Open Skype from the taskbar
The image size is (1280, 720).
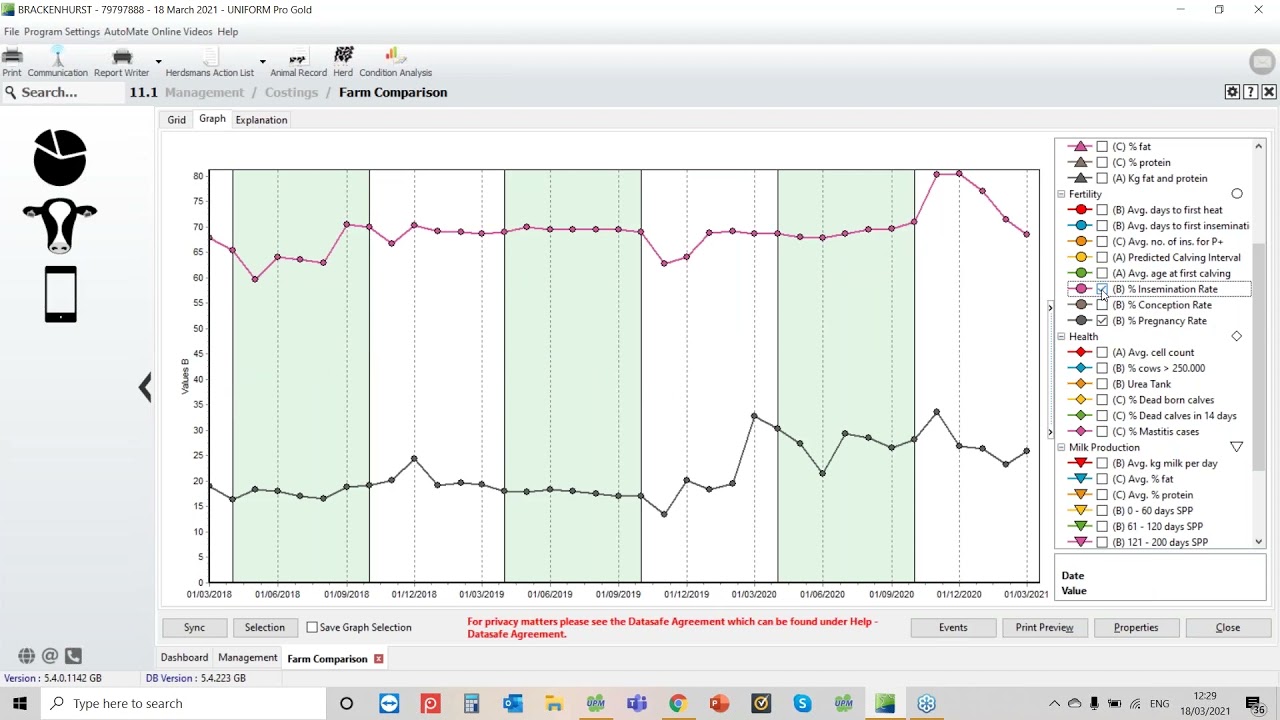[802, 704]
